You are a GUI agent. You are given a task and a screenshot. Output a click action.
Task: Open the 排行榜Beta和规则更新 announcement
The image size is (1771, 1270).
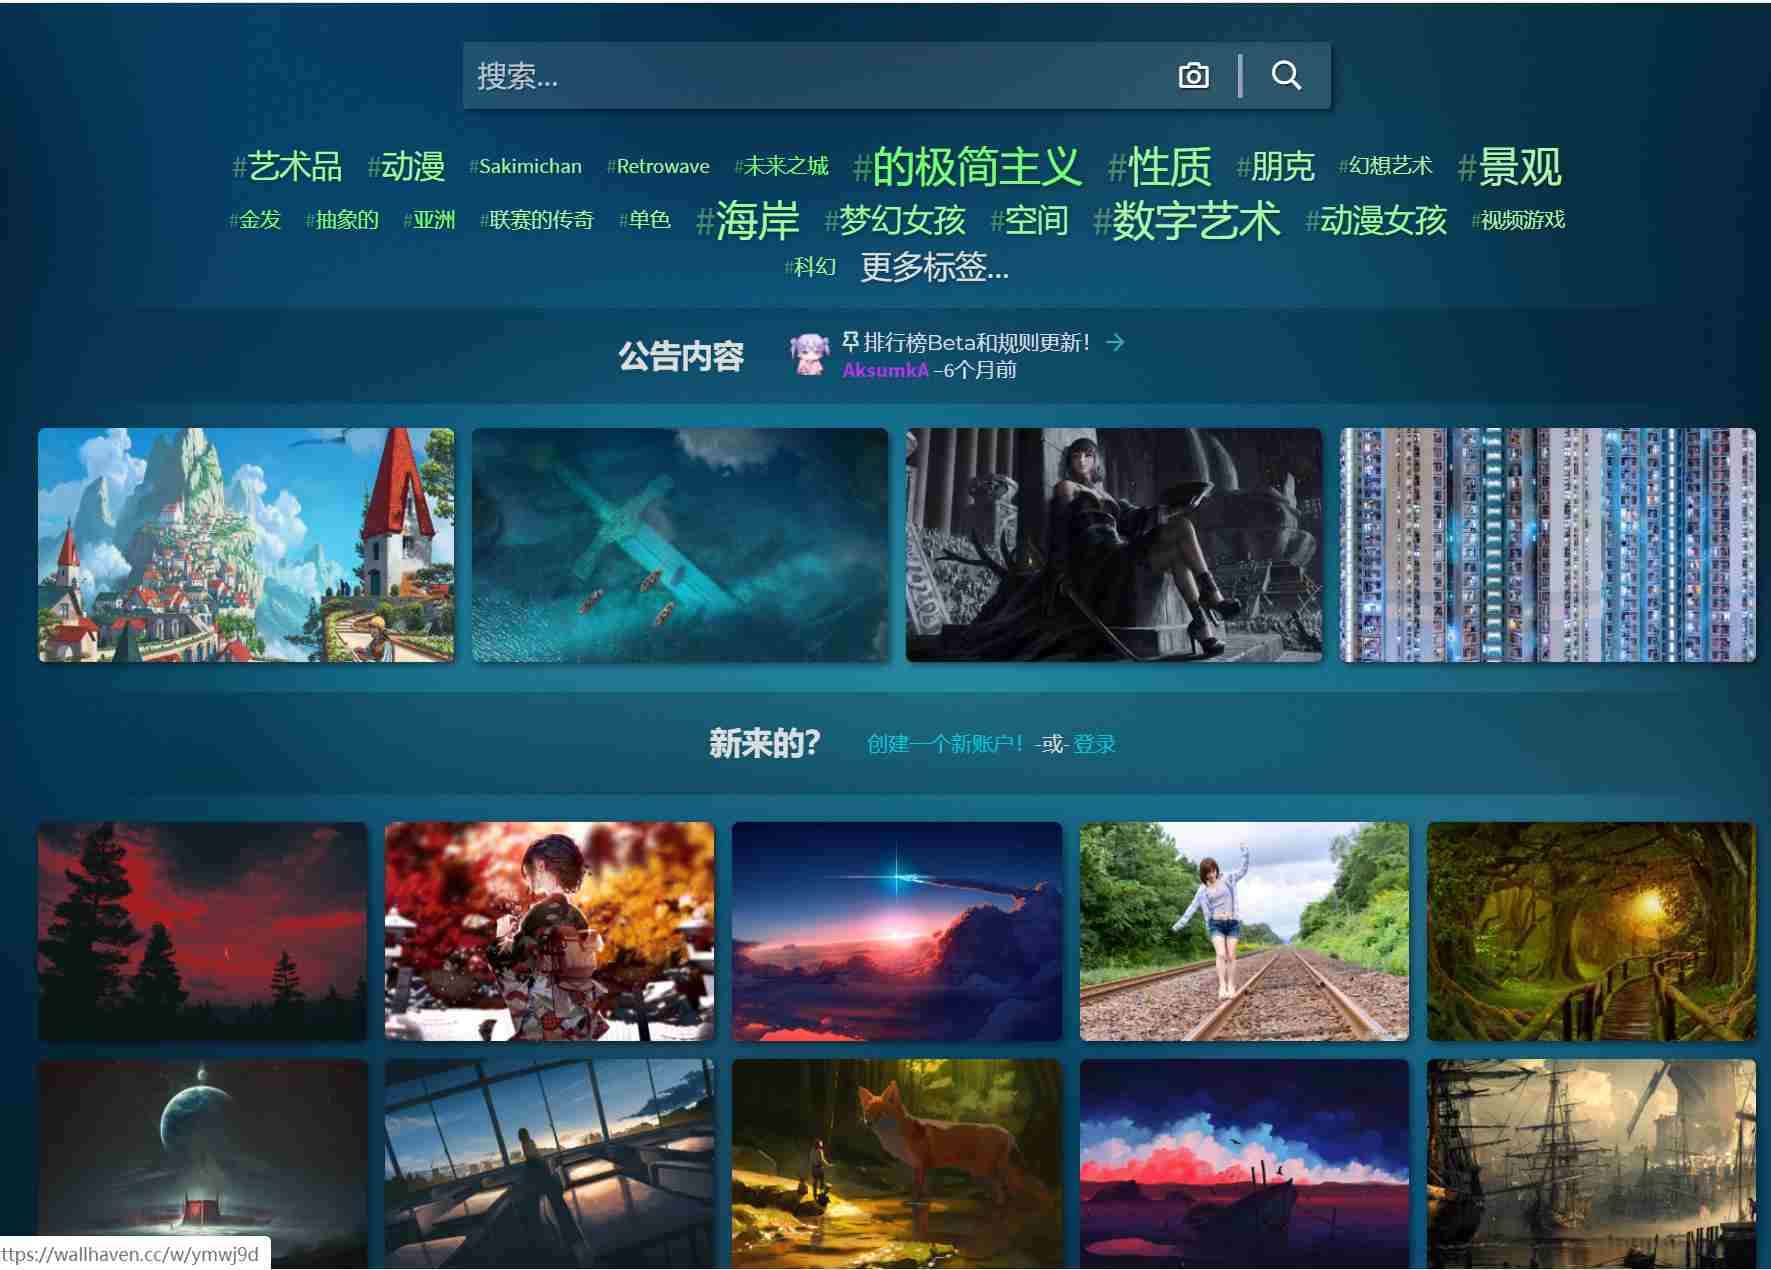pos(975,343)
